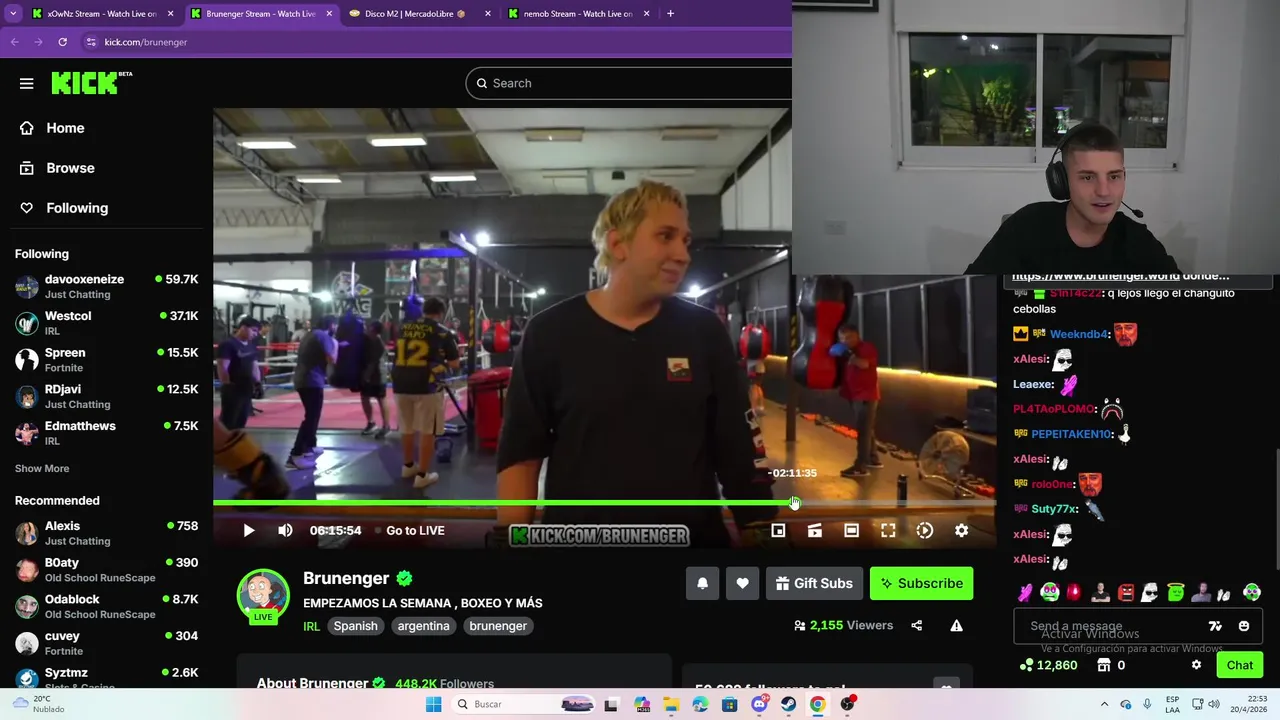Viewport: 1280px width, 720px height.
Task: Report stream via warning triangle icon
Action: (x=956, y=626)
